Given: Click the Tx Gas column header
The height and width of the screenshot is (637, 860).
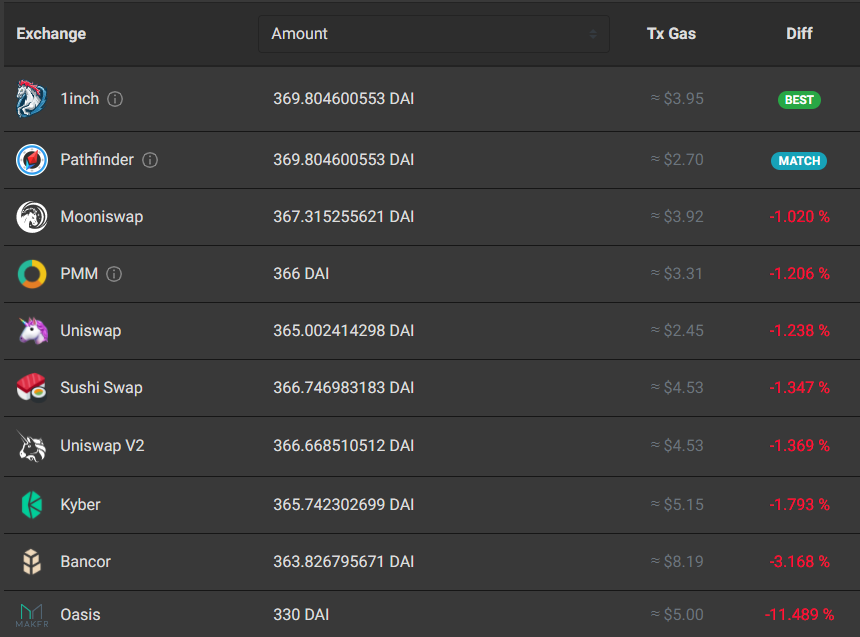Looking at the screenshot, I should tap(671, 34).
